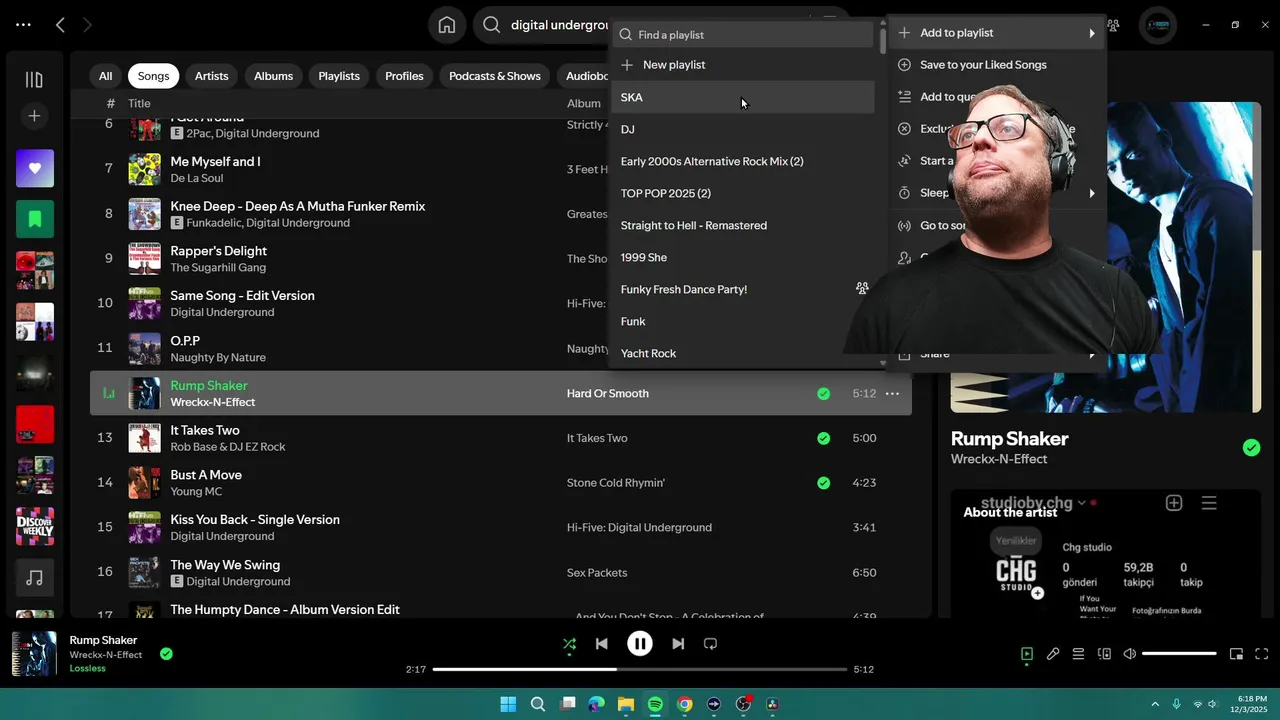Screen dimensions: 1280x720
Task: Open the three-dot app menu at top left
Action: [x=23, y=25]
